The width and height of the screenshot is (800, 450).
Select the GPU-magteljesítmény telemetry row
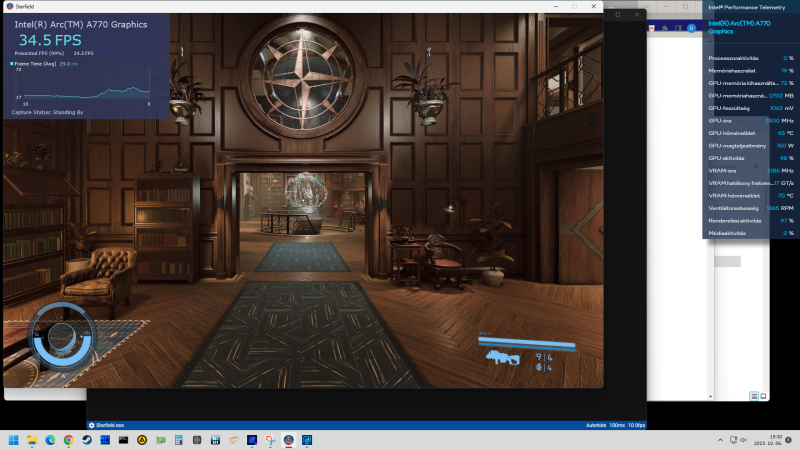pos(751,146)
